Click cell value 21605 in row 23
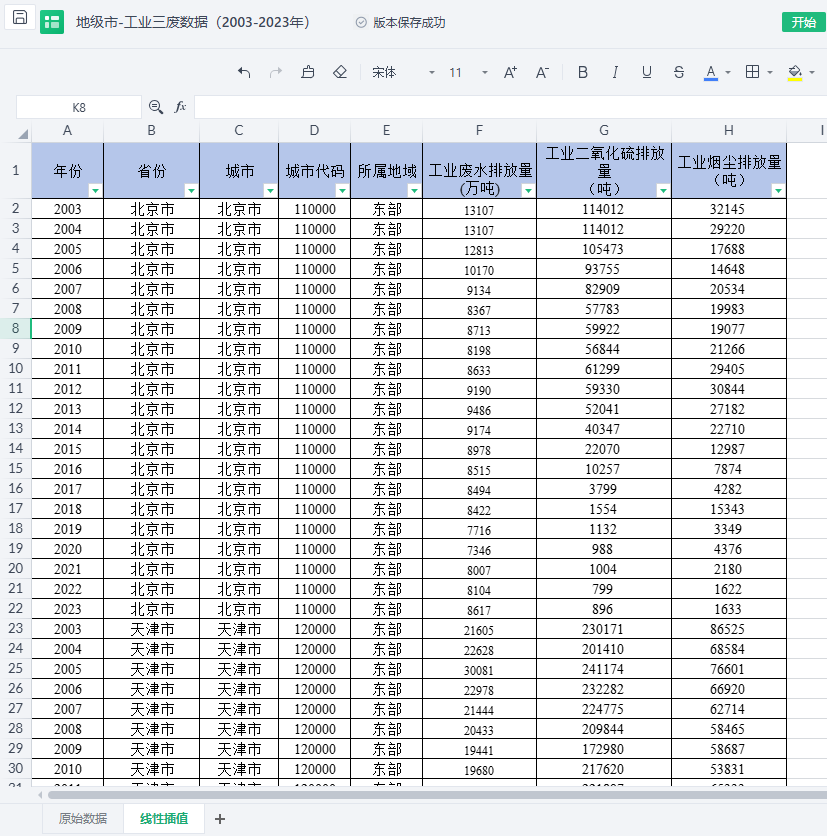Screen dimensions: 827x836 479,629
